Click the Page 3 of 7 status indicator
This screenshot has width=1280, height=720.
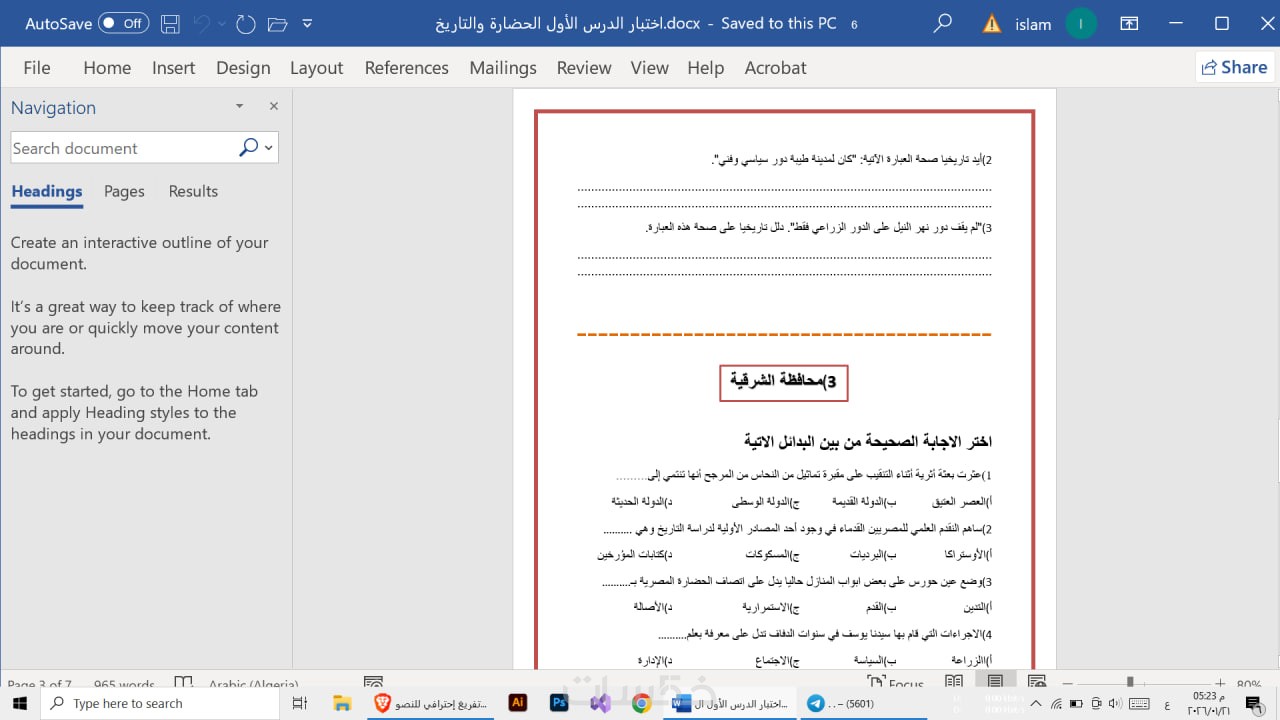39,685
